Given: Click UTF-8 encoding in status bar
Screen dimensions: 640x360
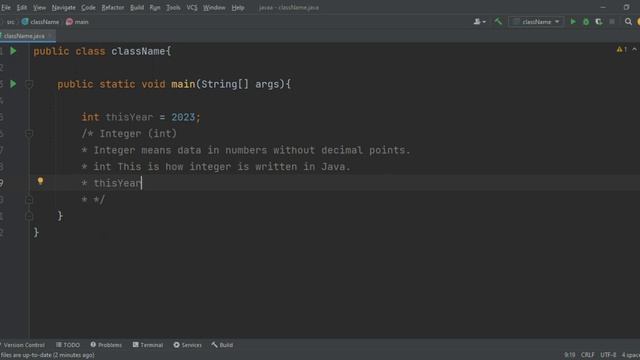Looking at the screenshot, I should point(608,355).
